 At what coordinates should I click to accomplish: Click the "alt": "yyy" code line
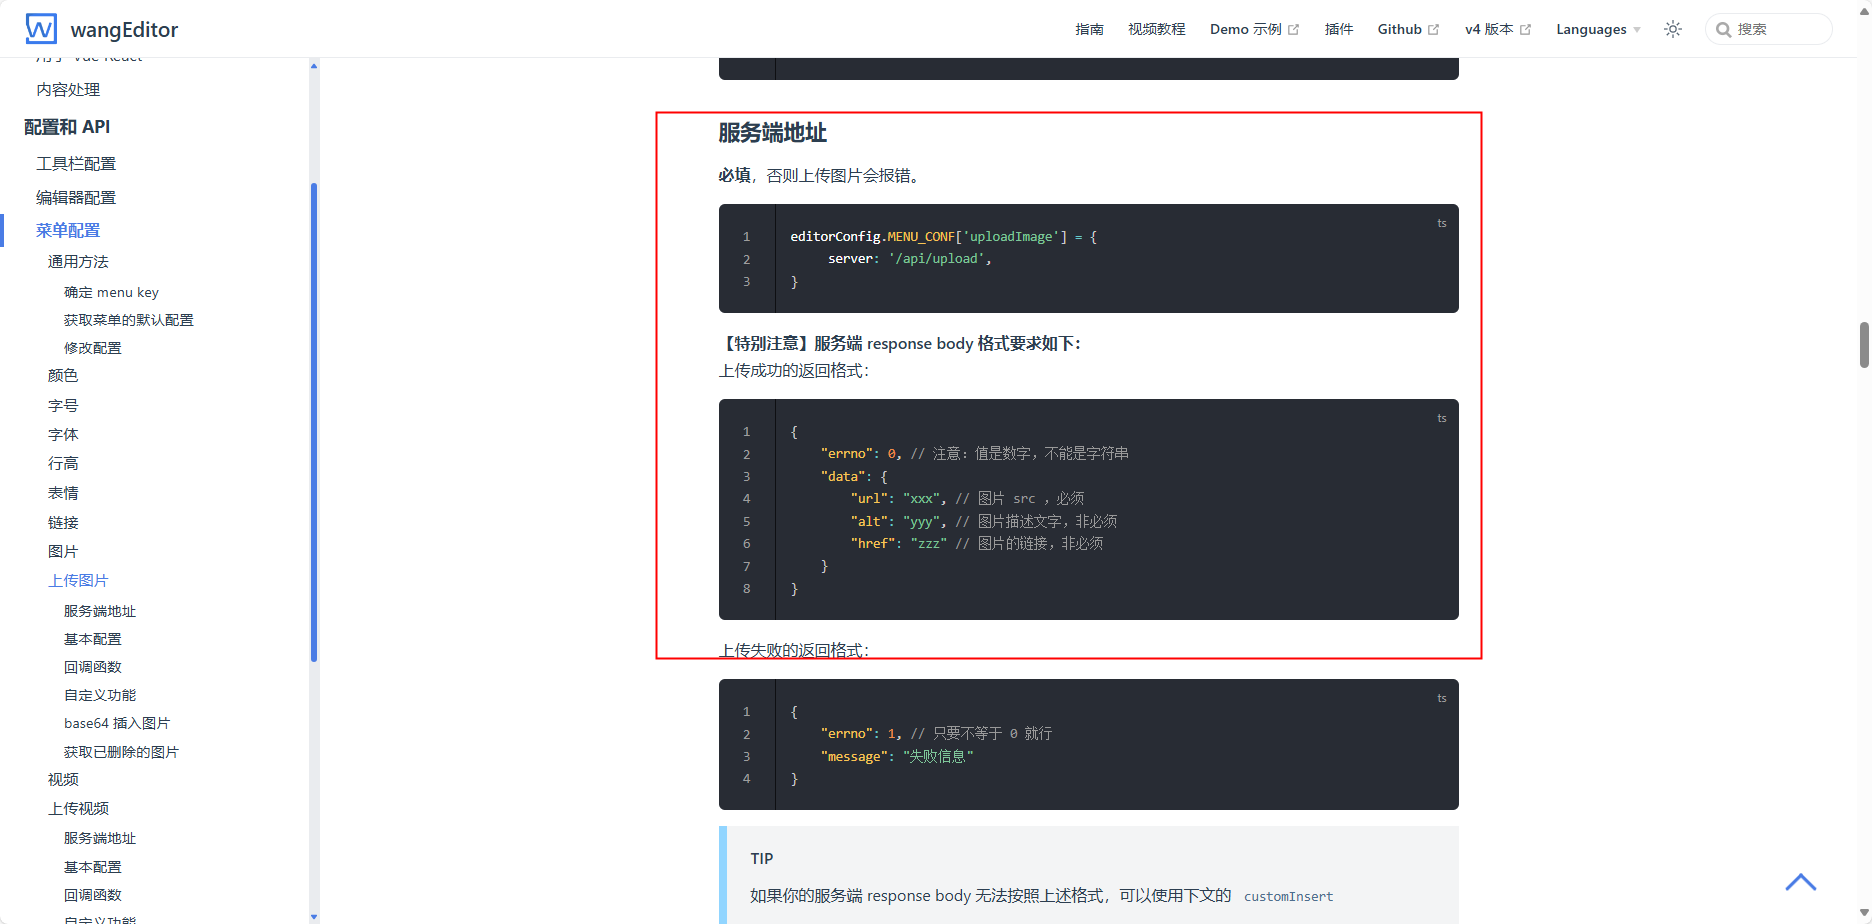tap(984, 522)
